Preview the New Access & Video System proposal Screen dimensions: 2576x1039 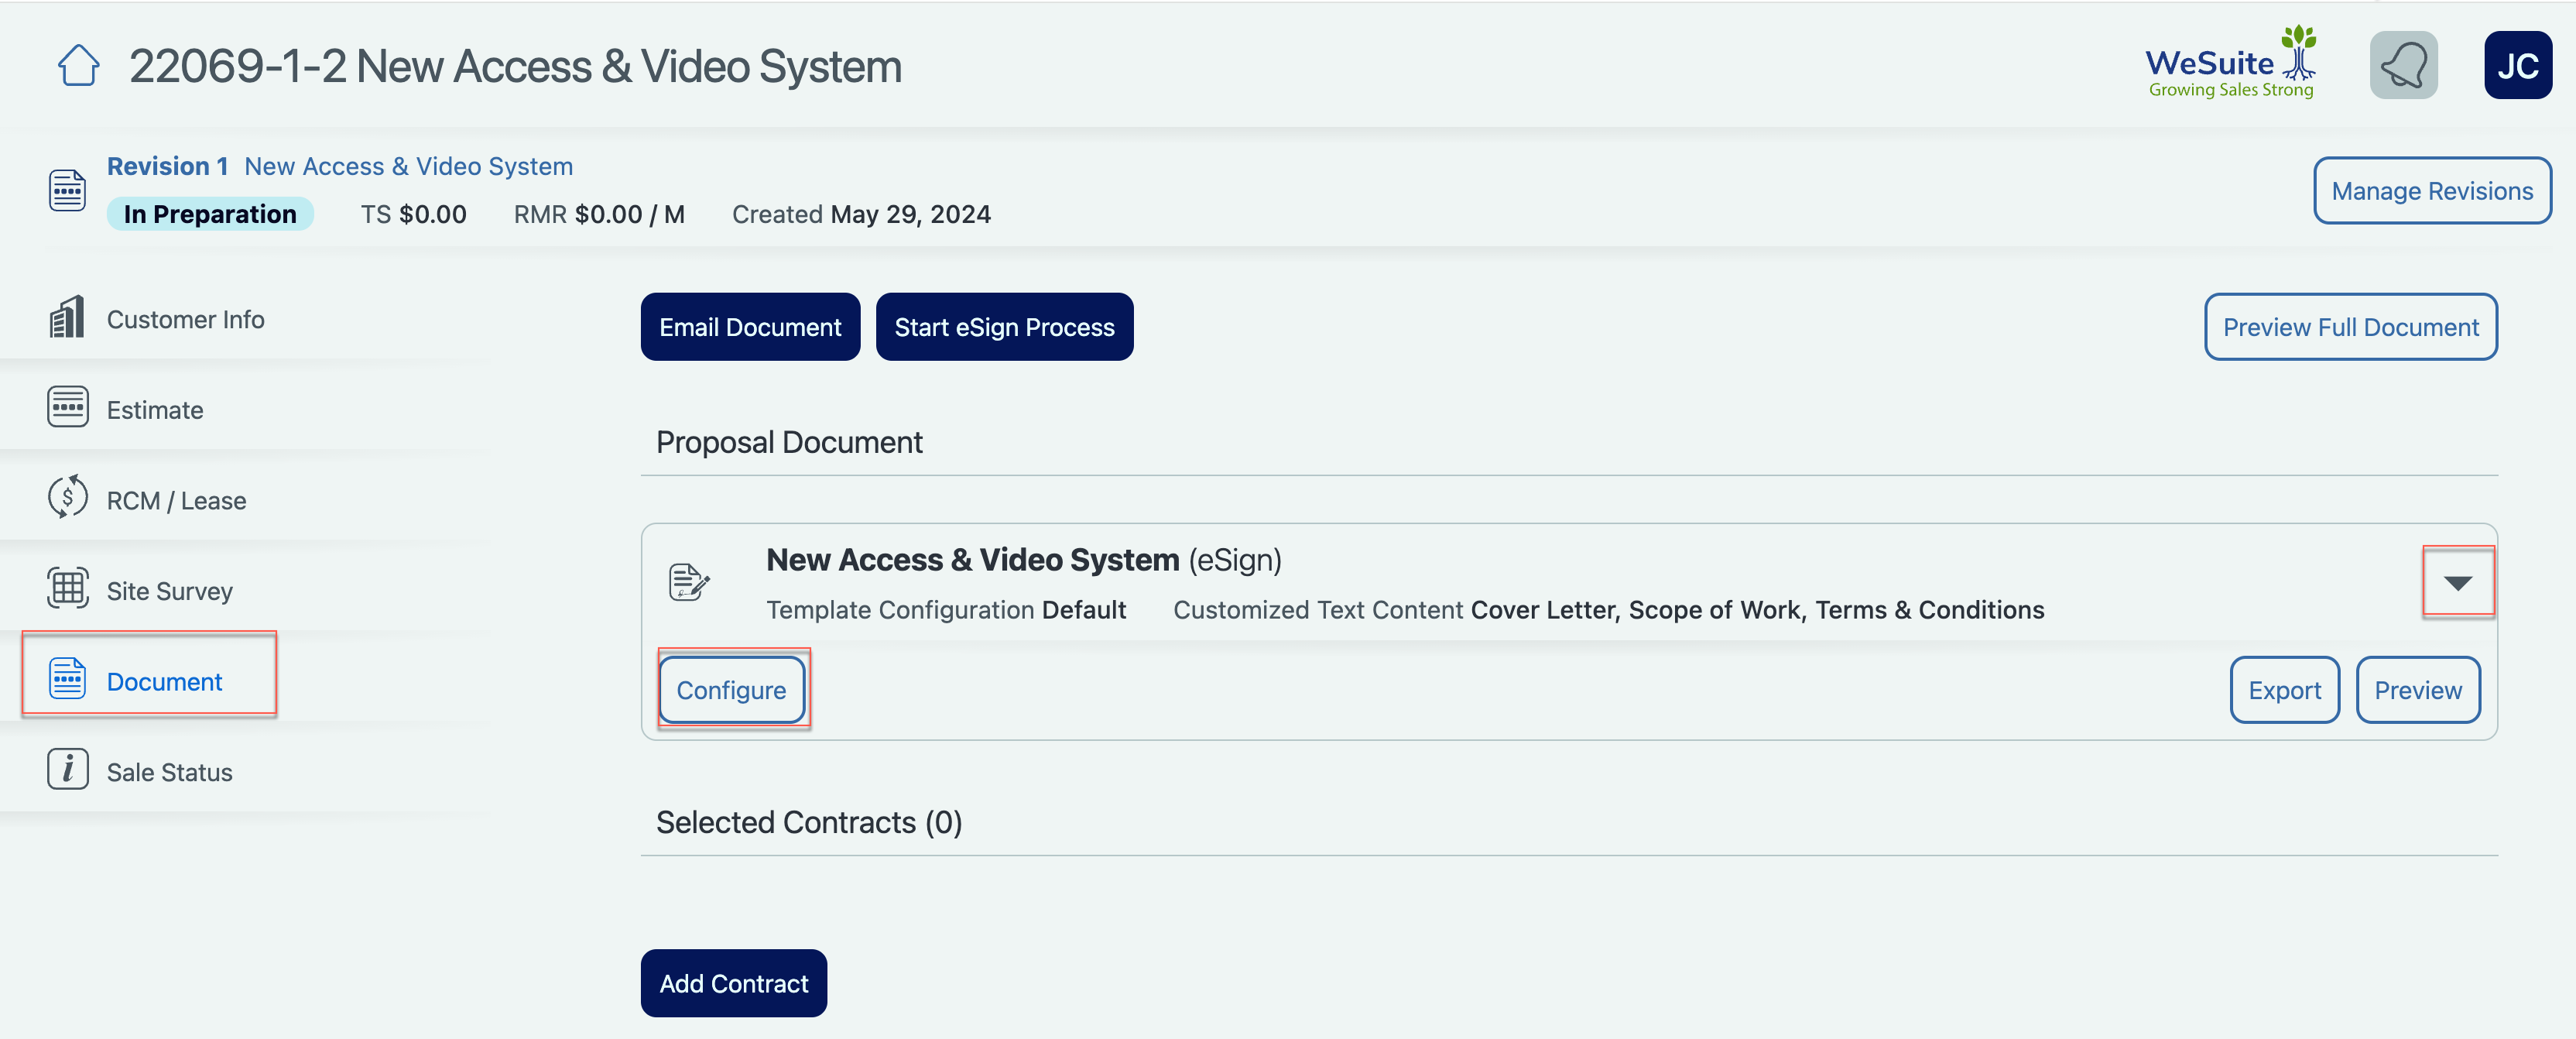click(x=2417, y=690)
